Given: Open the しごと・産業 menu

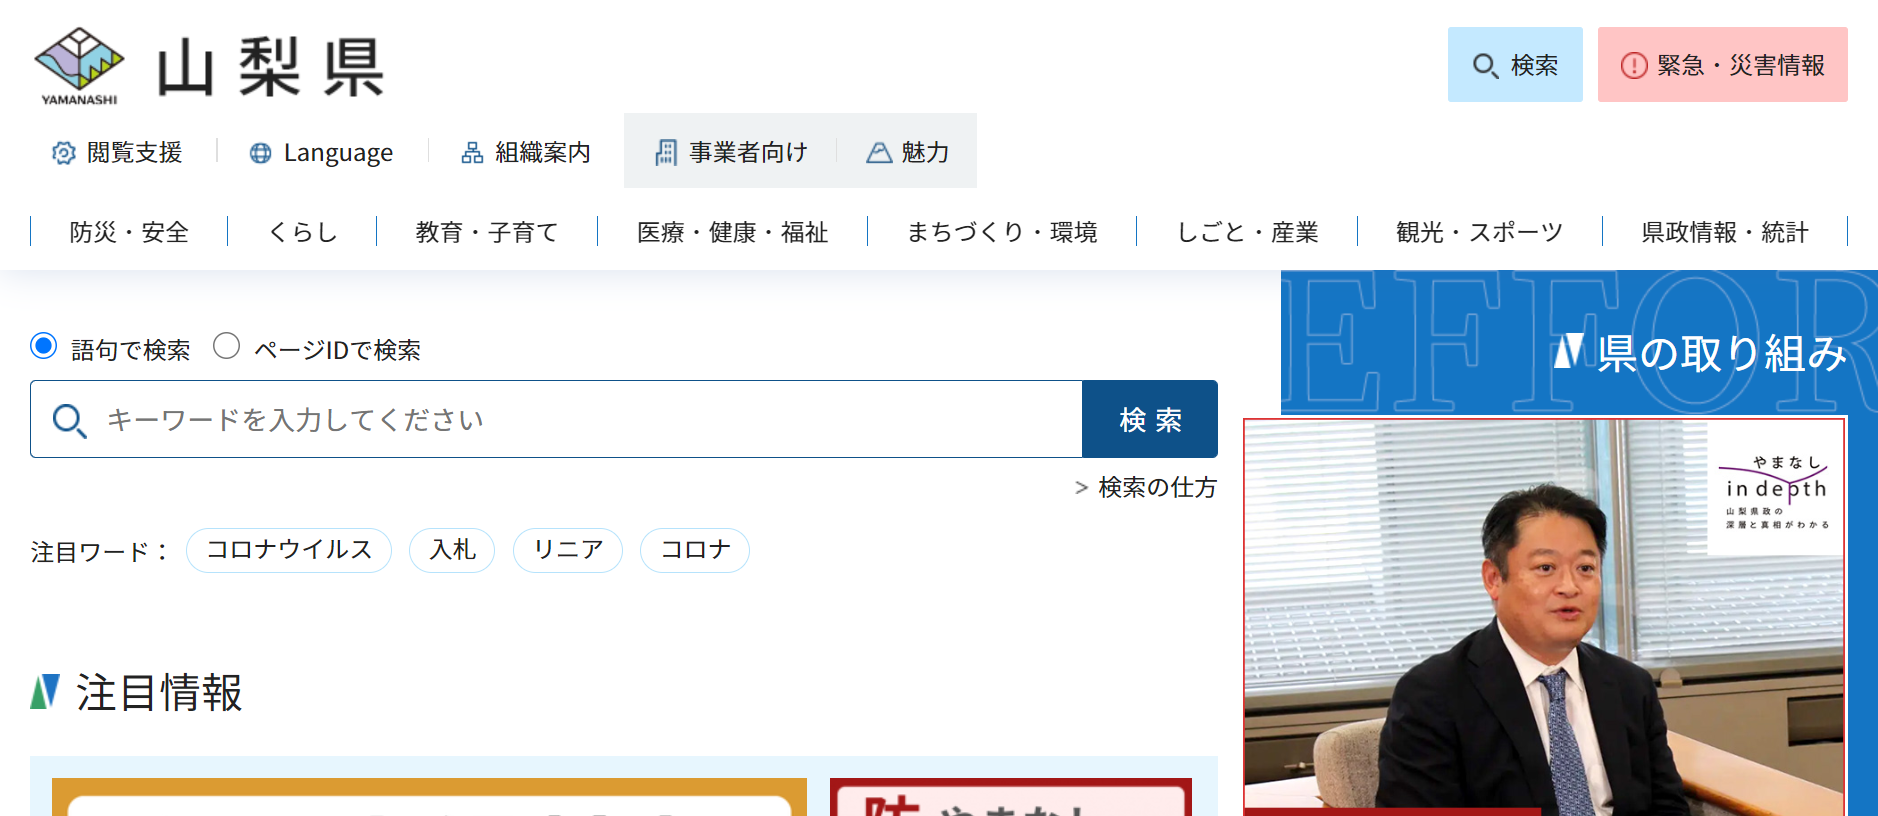Looking at the screenshot, I should click(x=1247, y=232).
